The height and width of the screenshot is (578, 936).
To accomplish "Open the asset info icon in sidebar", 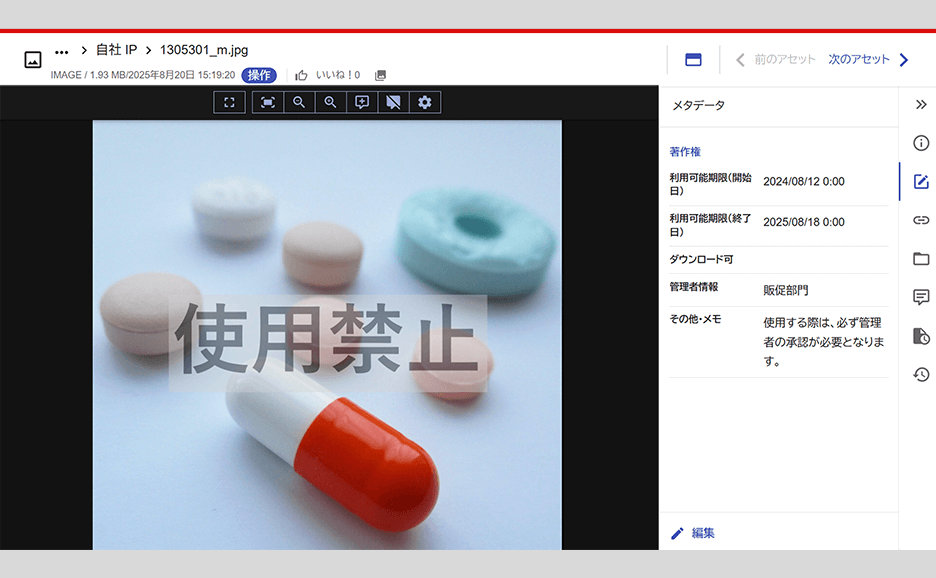I will tap(920, 143).
